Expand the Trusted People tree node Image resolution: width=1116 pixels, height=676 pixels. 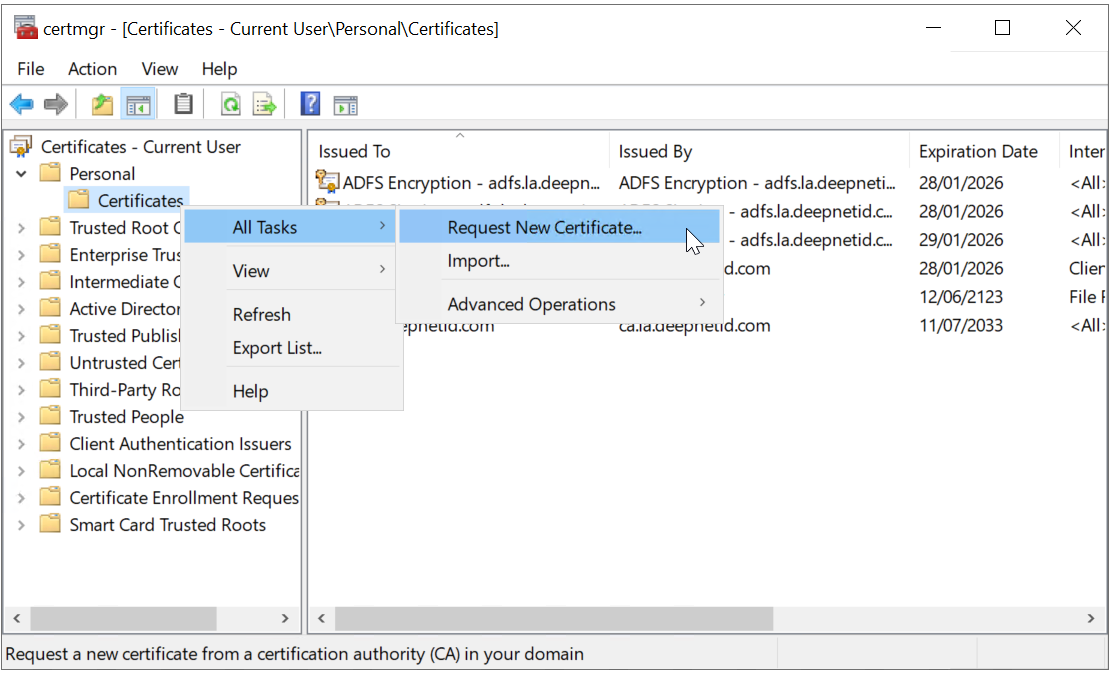(x=22, y=417)
